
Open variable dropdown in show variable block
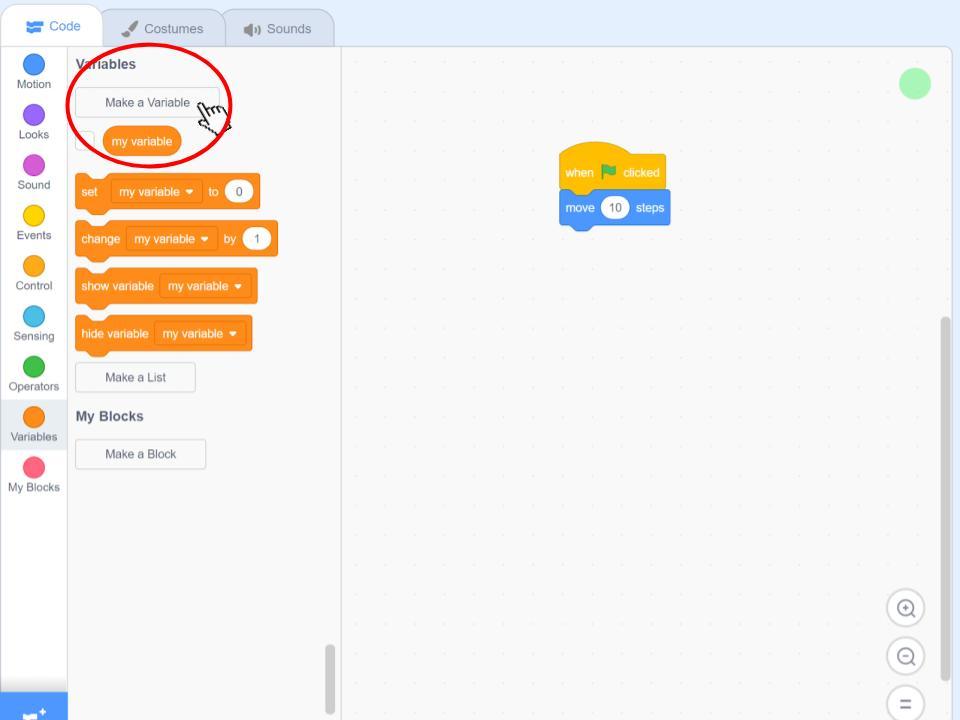pos(205,286)
